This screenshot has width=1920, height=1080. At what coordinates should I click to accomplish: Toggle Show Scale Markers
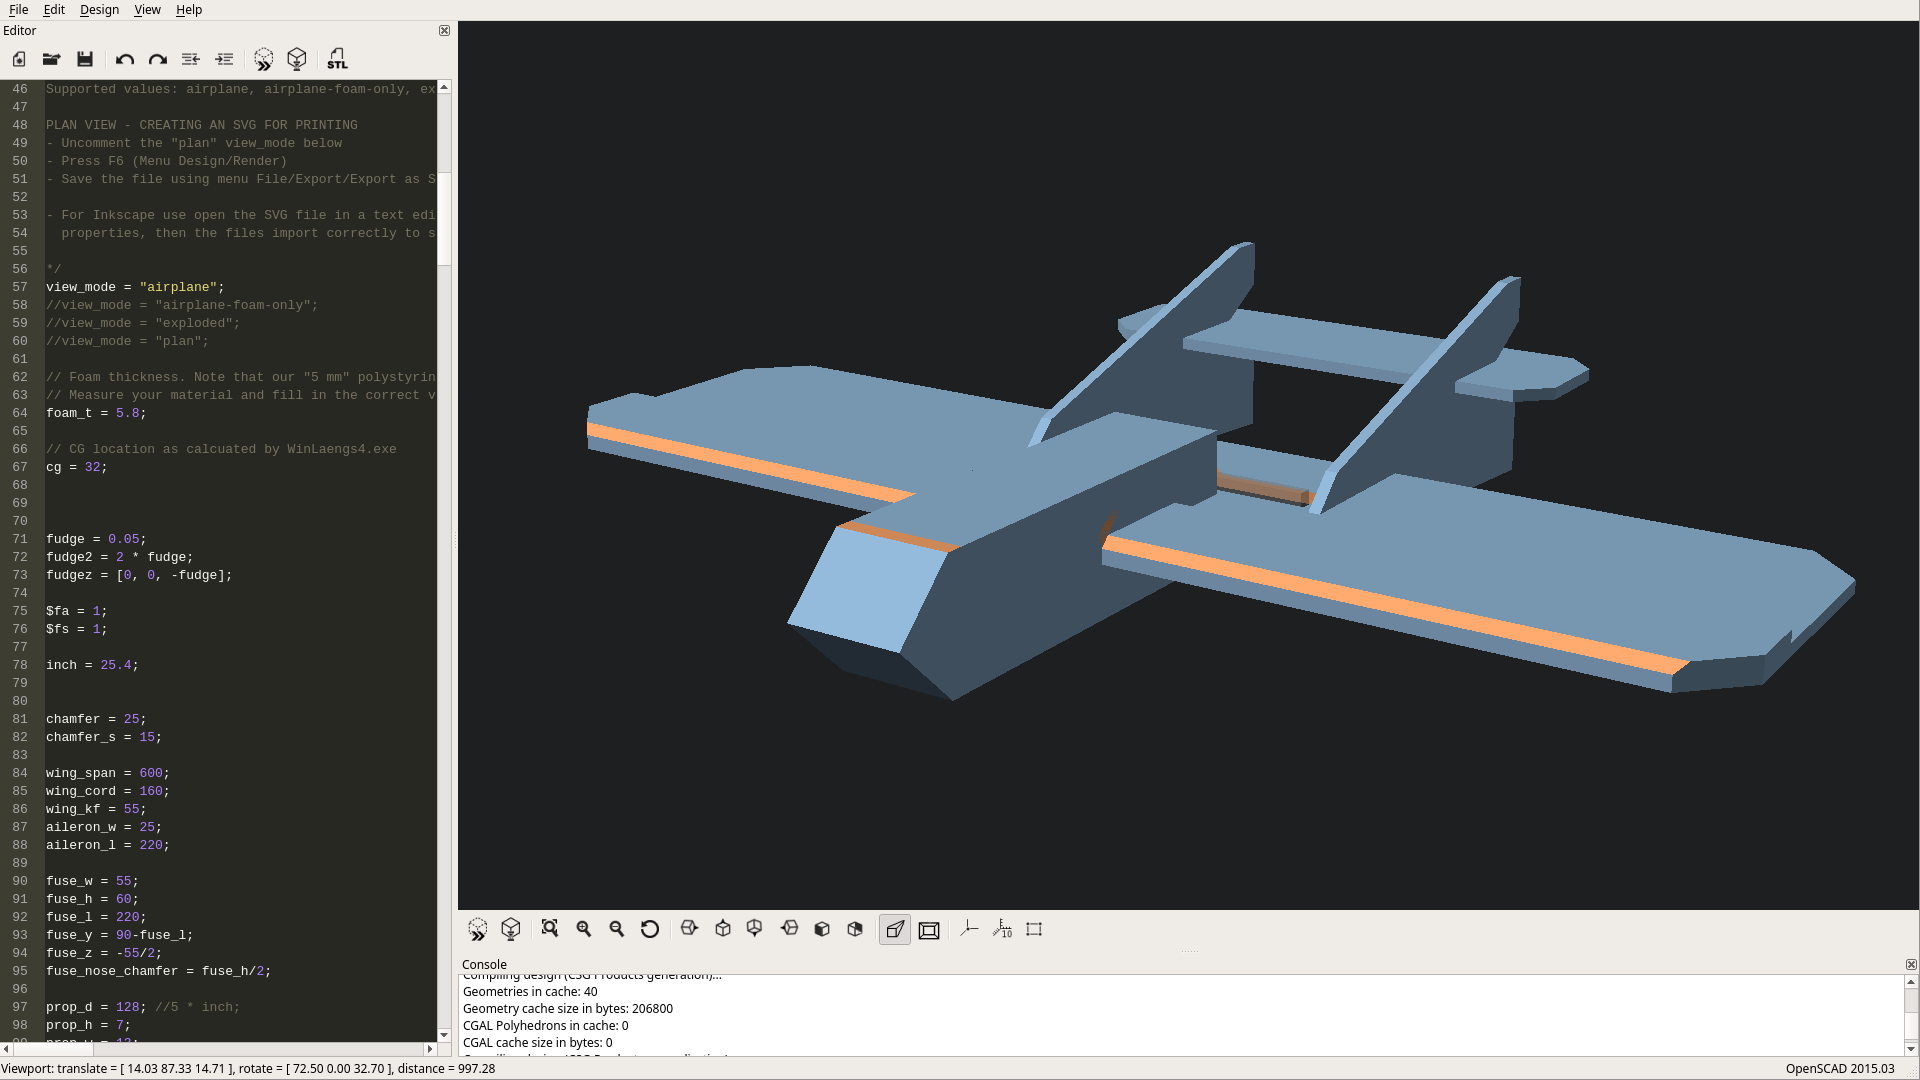pos(1002,929)
